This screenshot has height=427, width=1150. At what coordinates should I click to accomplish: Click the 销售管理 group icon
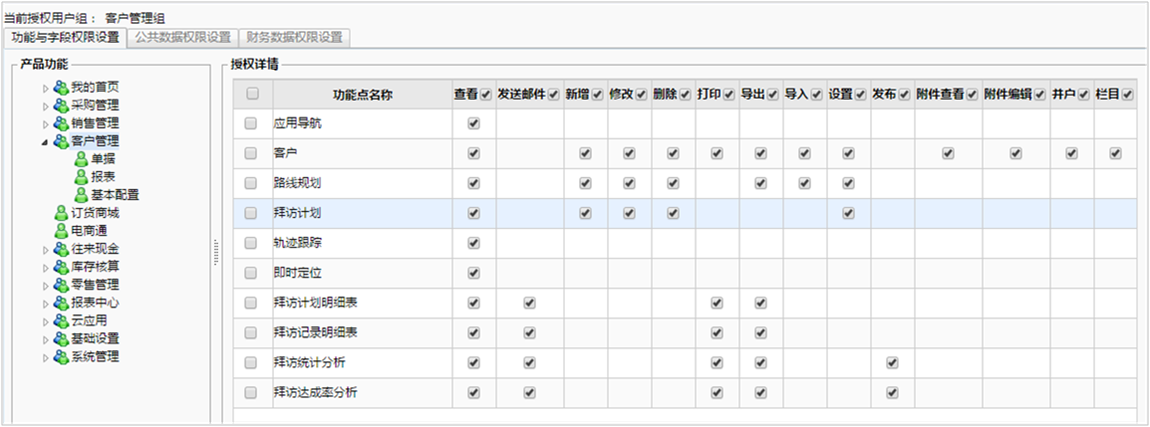[61, 123]
